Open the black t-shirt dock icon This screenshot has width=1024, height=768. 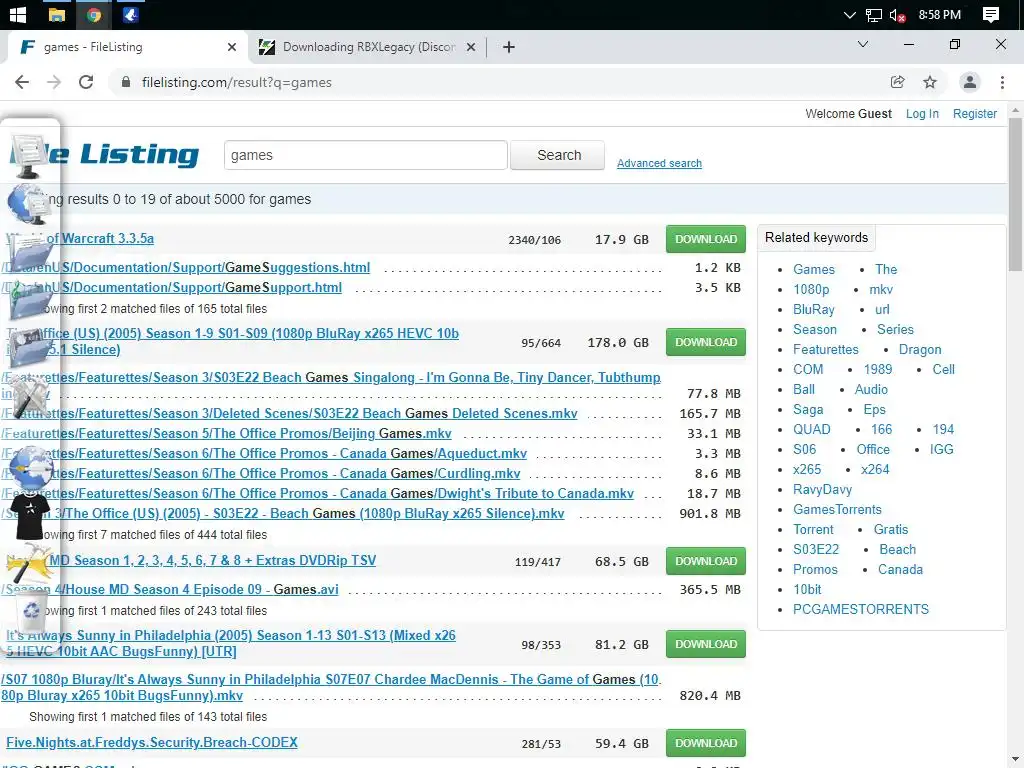29,516
